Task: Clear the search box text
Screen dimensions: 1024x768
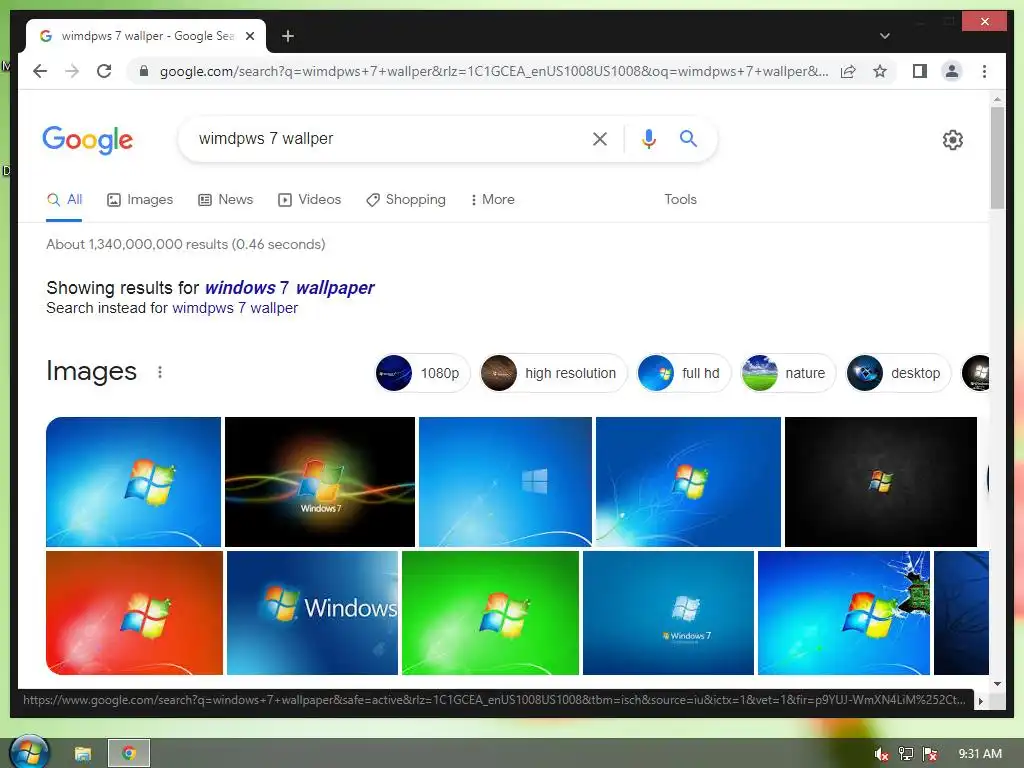Action: (x=600, y=138)
